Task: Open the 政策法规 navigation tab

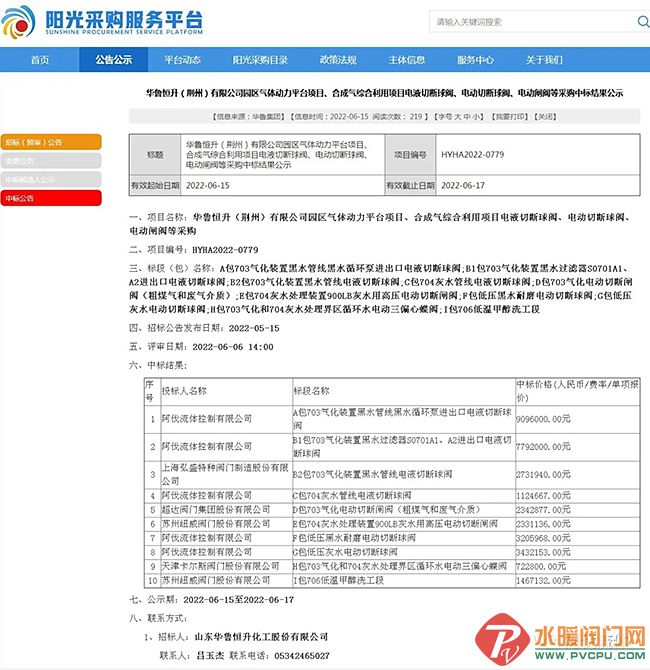Action: [x=338, y=60]
